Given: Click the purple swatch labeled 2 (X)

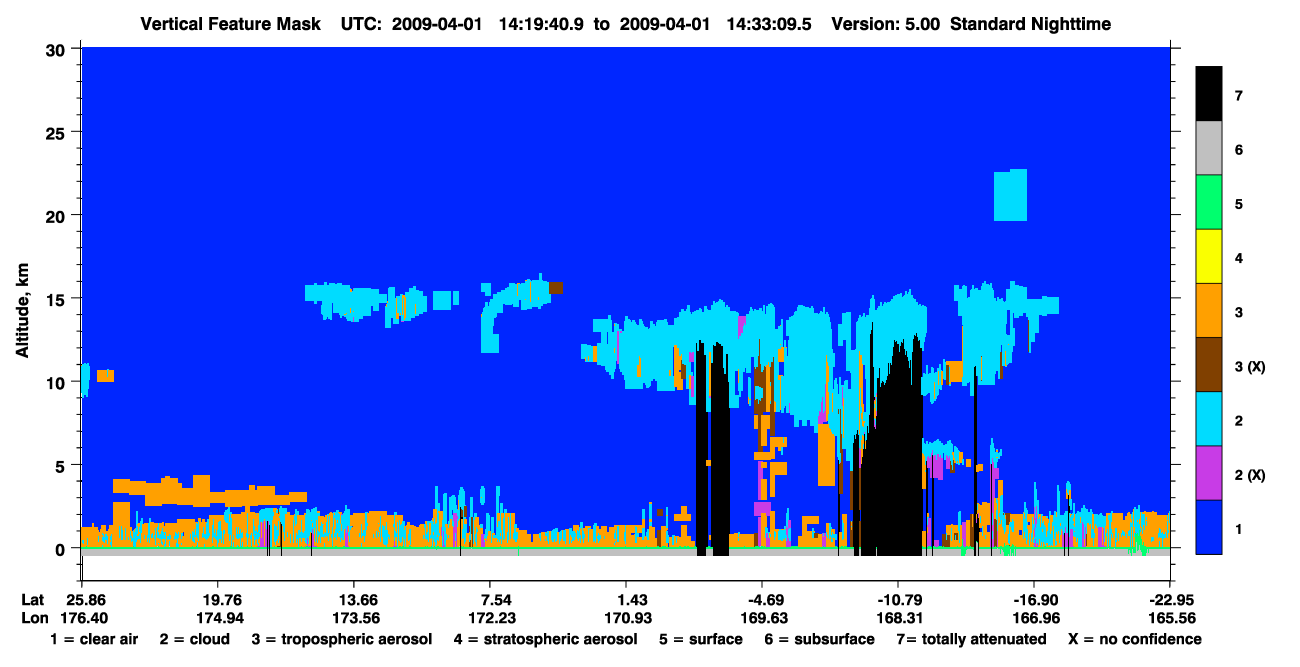Looking at the screenshot, I should pos(1209,473).
